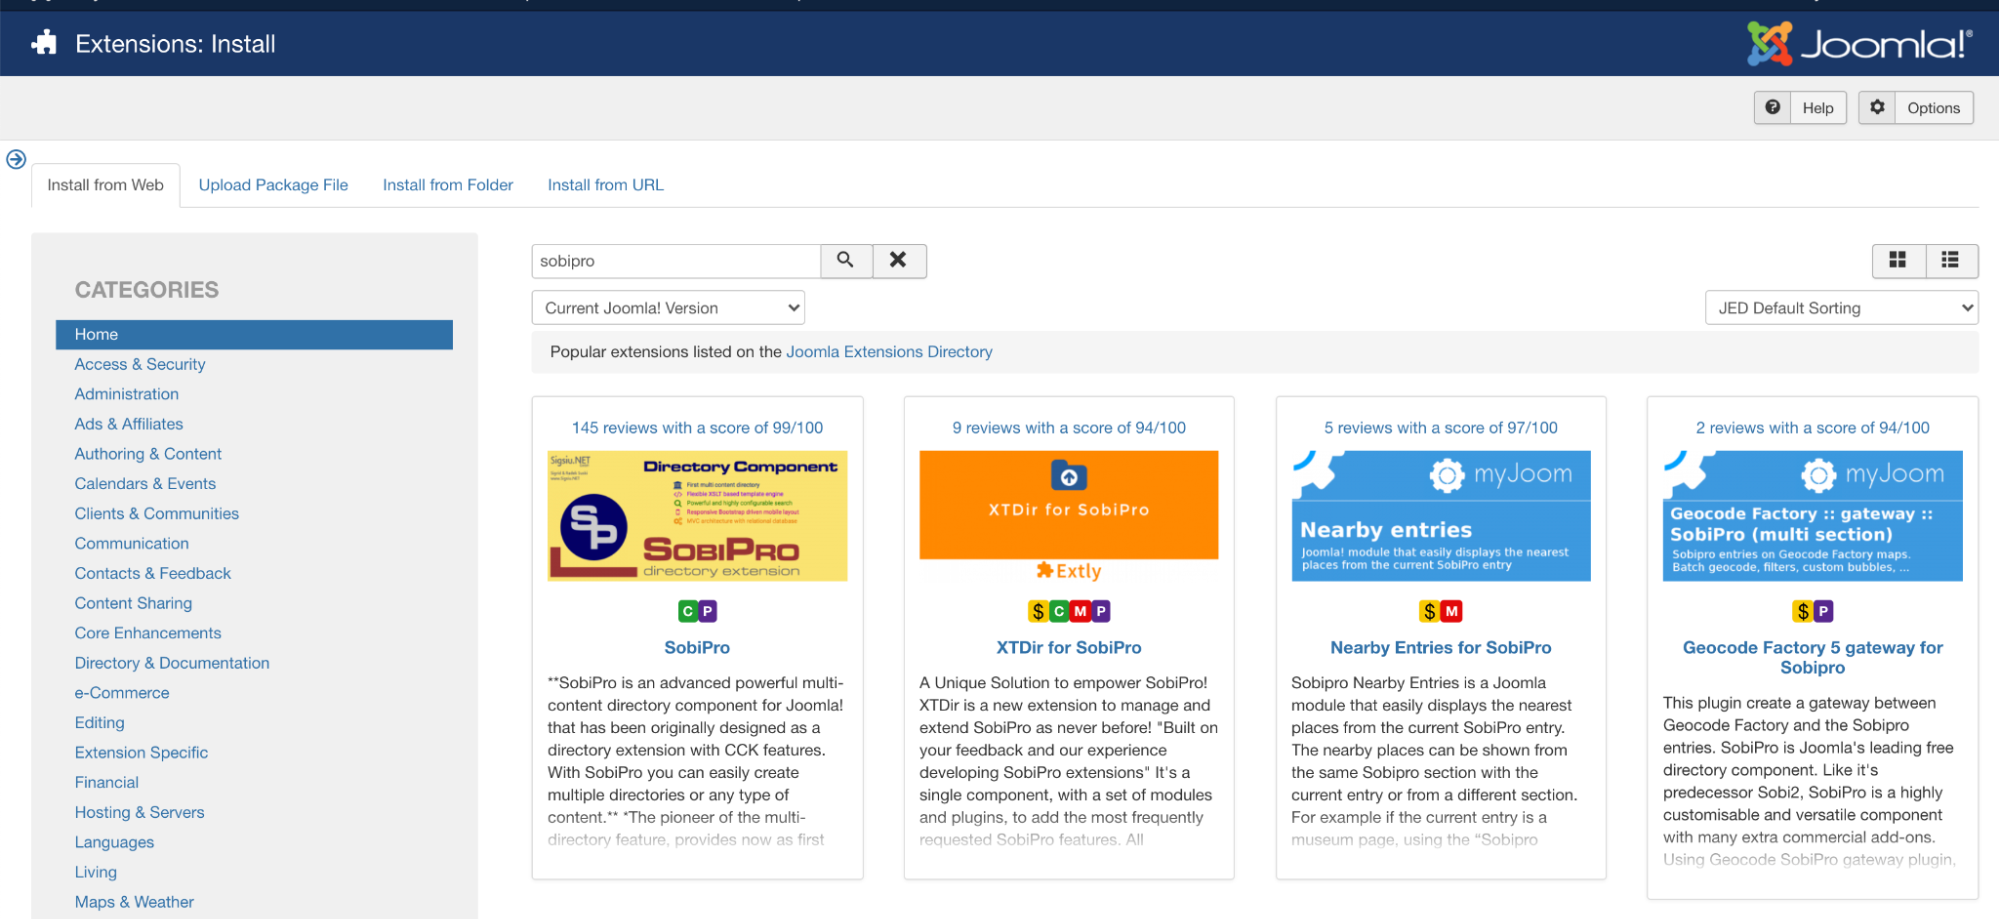This screenshot has height=920, width=1999.
Task: Click the search magnifier icon button
Action: (x=846, y=261)
